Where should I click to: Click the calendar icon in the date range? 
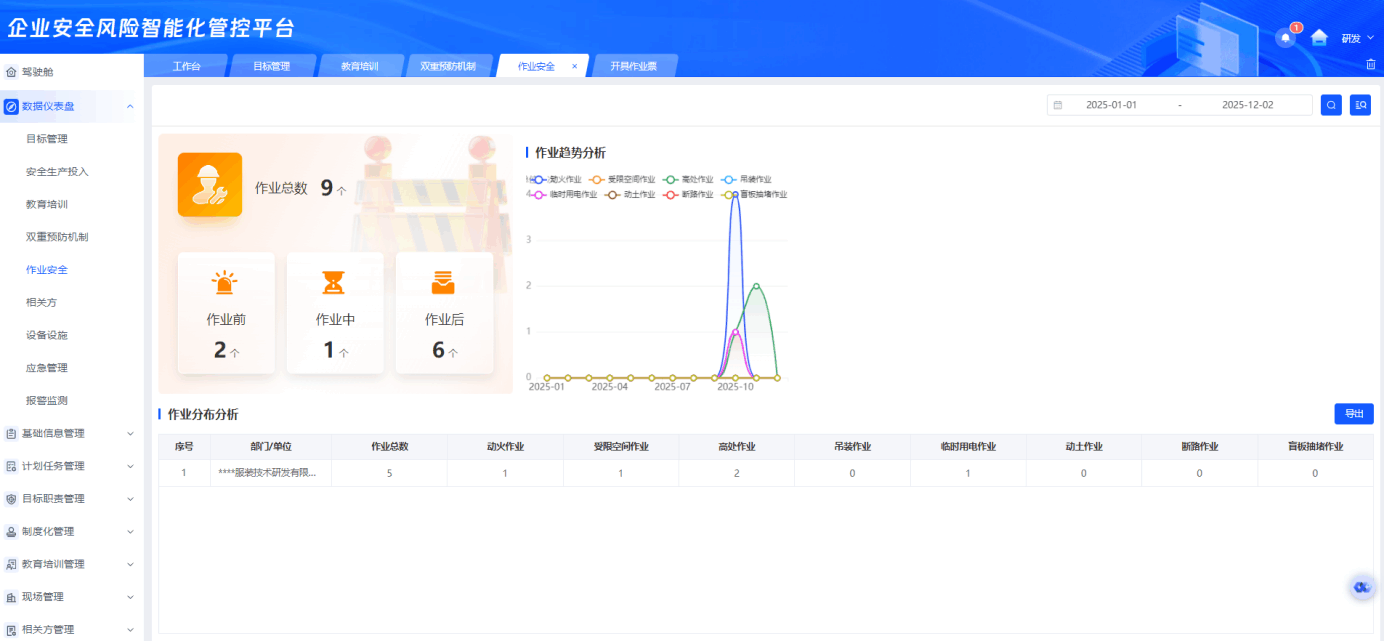[x=1057, y=104]
